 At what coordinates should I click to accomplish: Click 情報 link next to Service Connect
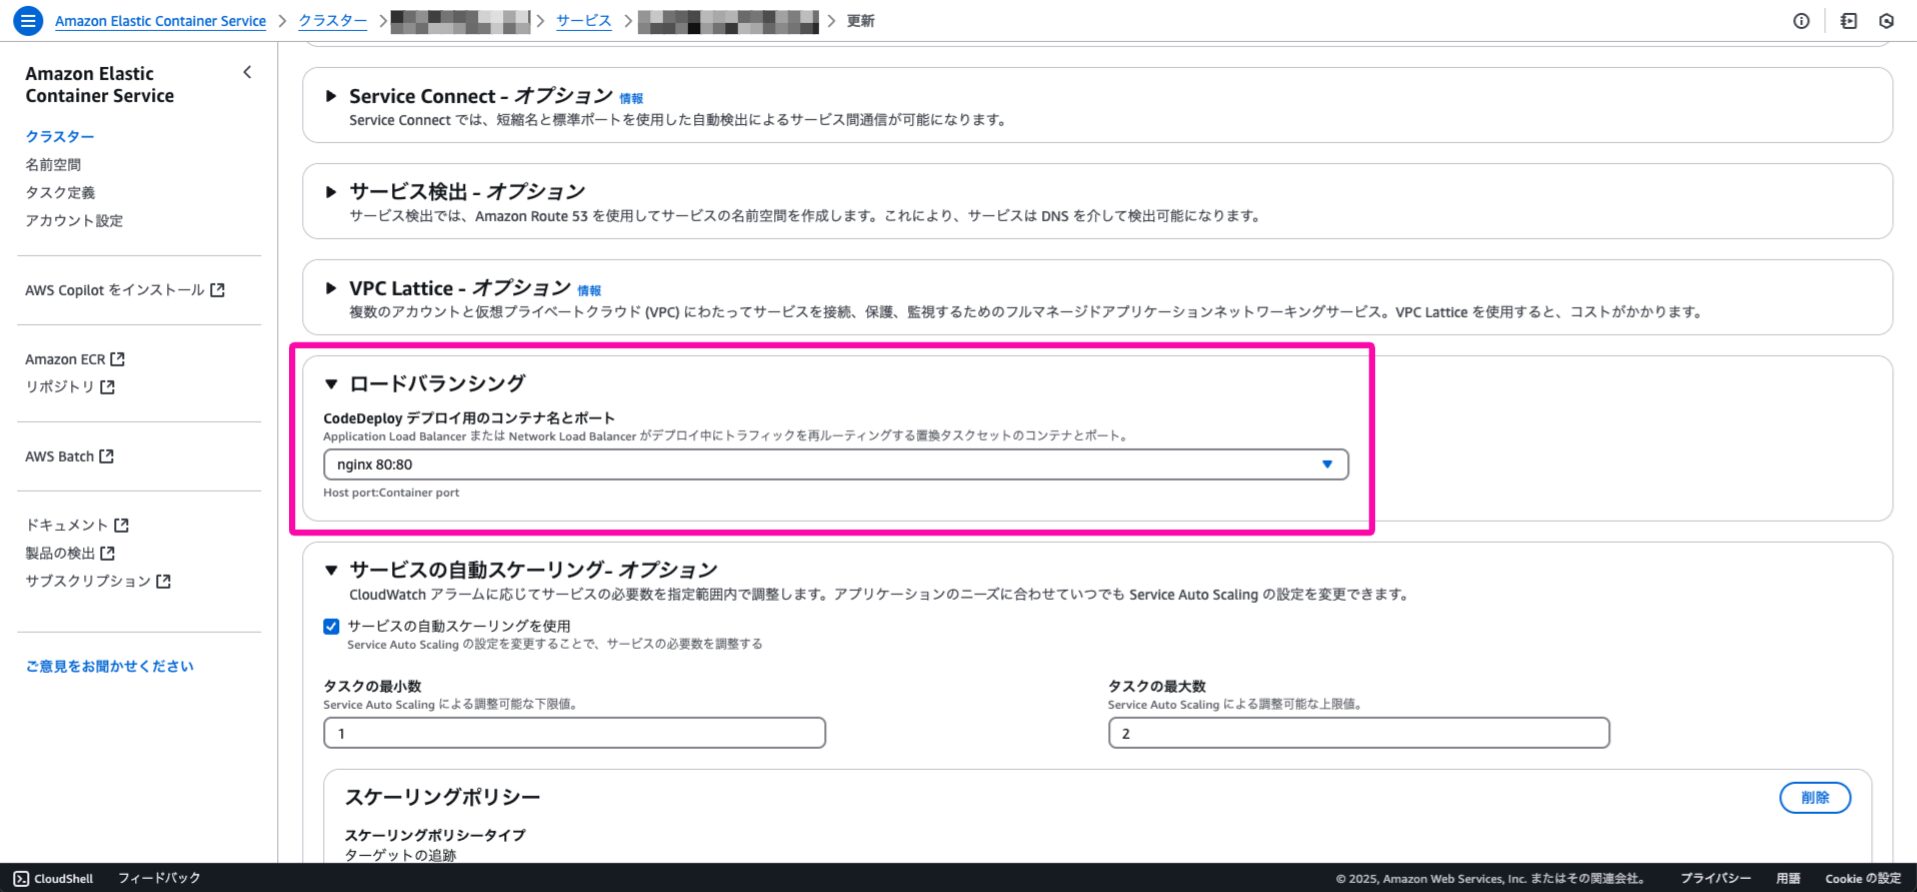pos(631,99)
